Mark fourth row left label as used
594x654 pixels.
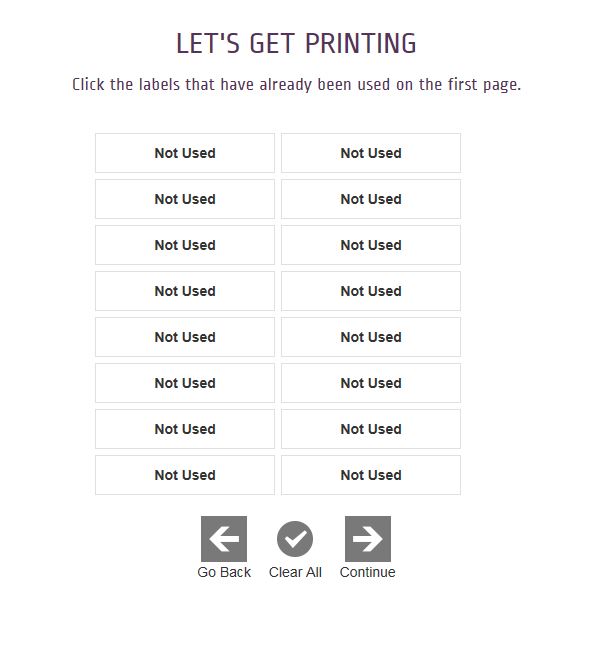tap(185, 291)
